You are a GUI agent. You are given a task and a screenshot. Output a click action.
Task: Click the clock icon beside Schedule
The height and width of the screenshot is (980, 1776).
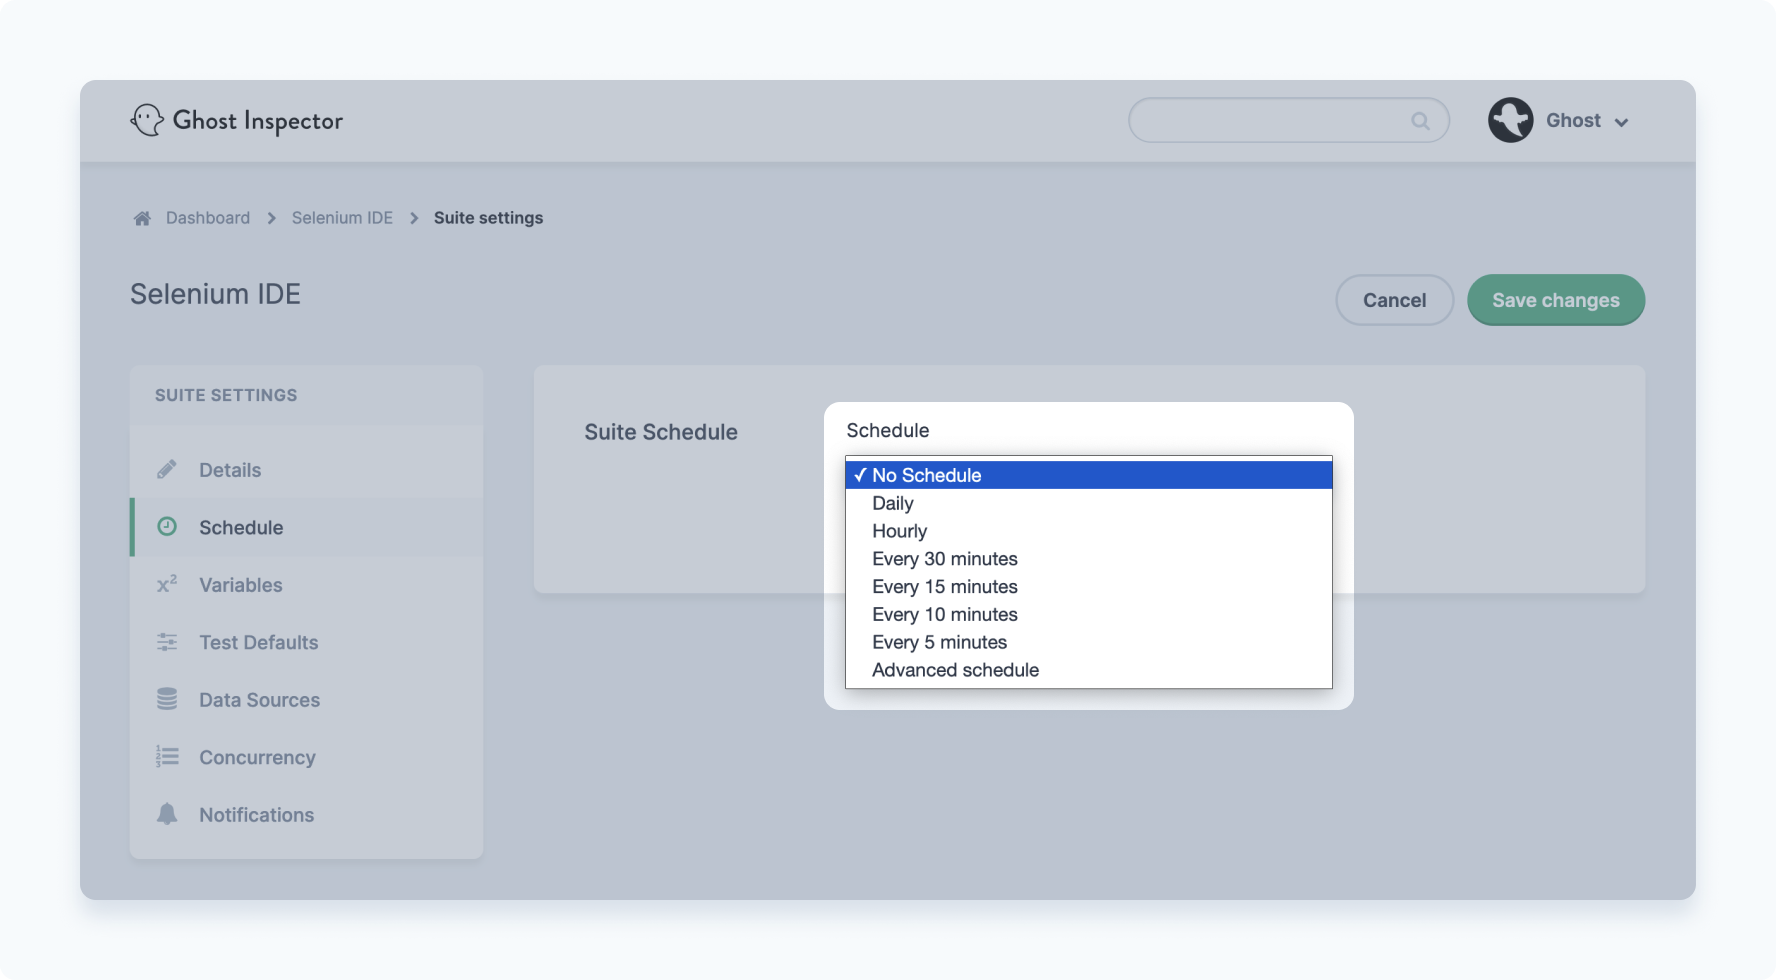(x=167, y=526)
